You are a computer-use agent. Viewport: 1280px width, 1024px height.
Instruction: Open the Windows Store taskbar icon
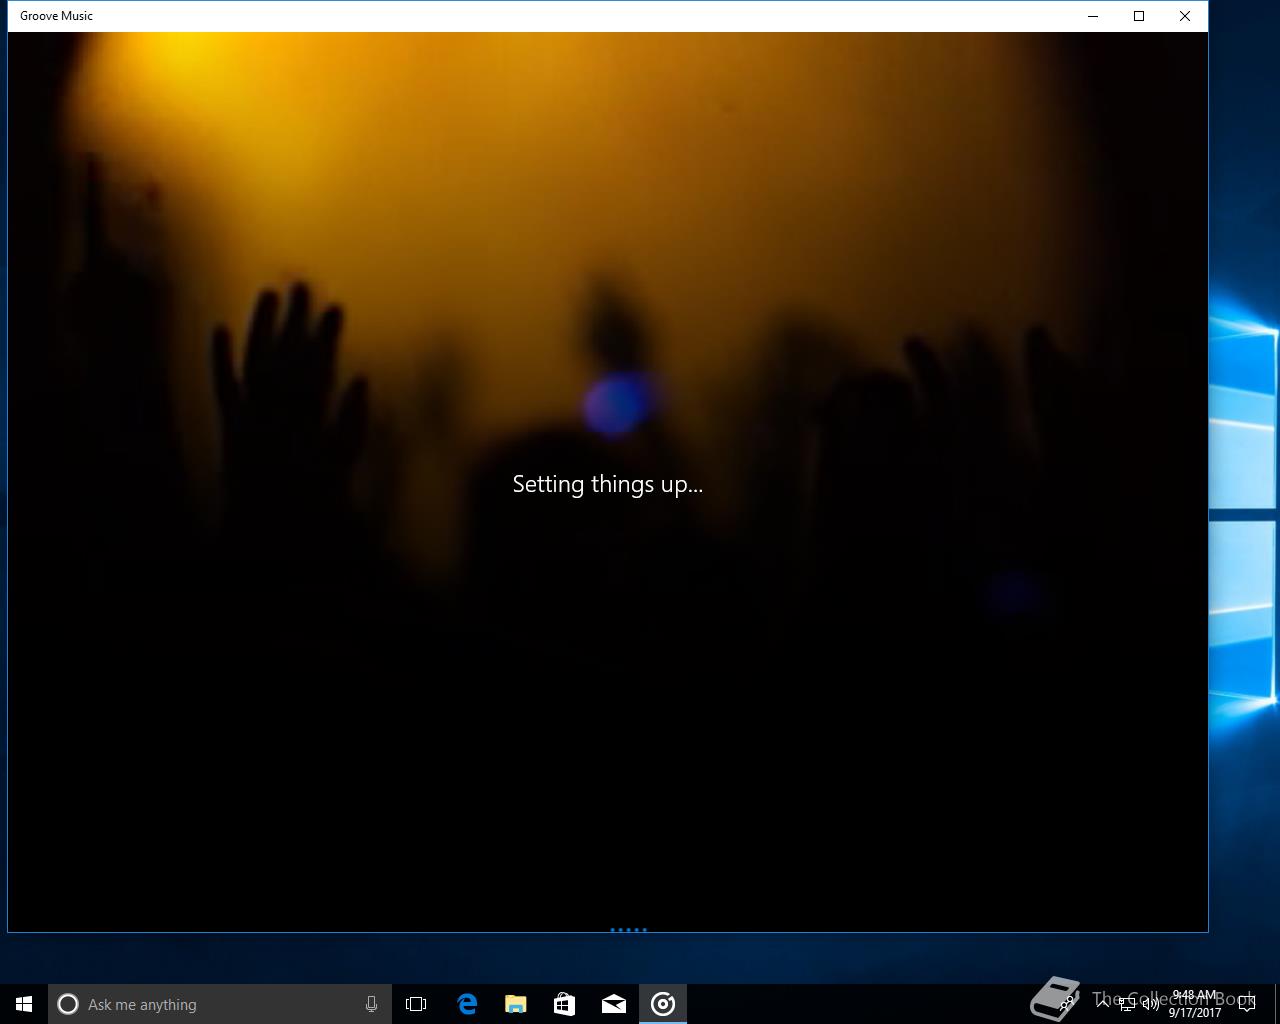click(564, 1004)
